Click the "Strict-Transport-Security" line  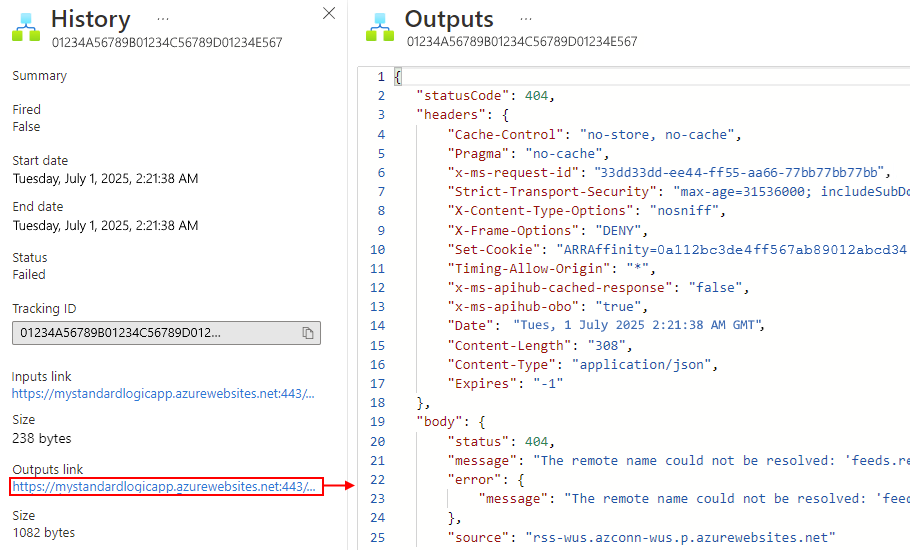(678, 191)
